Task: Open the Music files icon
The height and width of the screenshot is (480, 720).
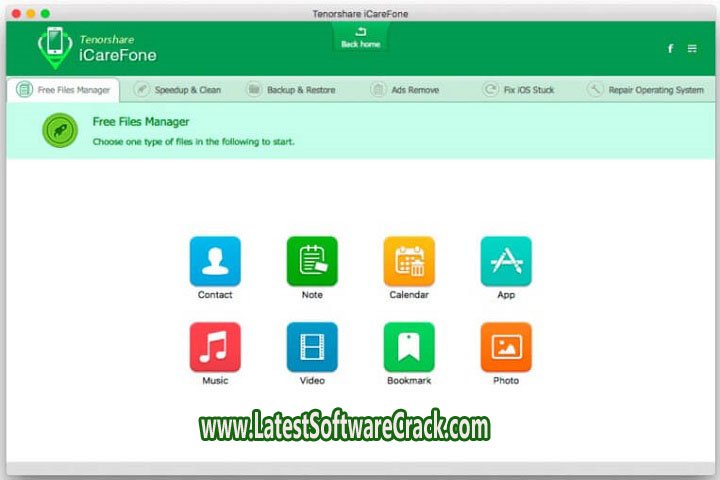Action: click(x=215, y=347)
